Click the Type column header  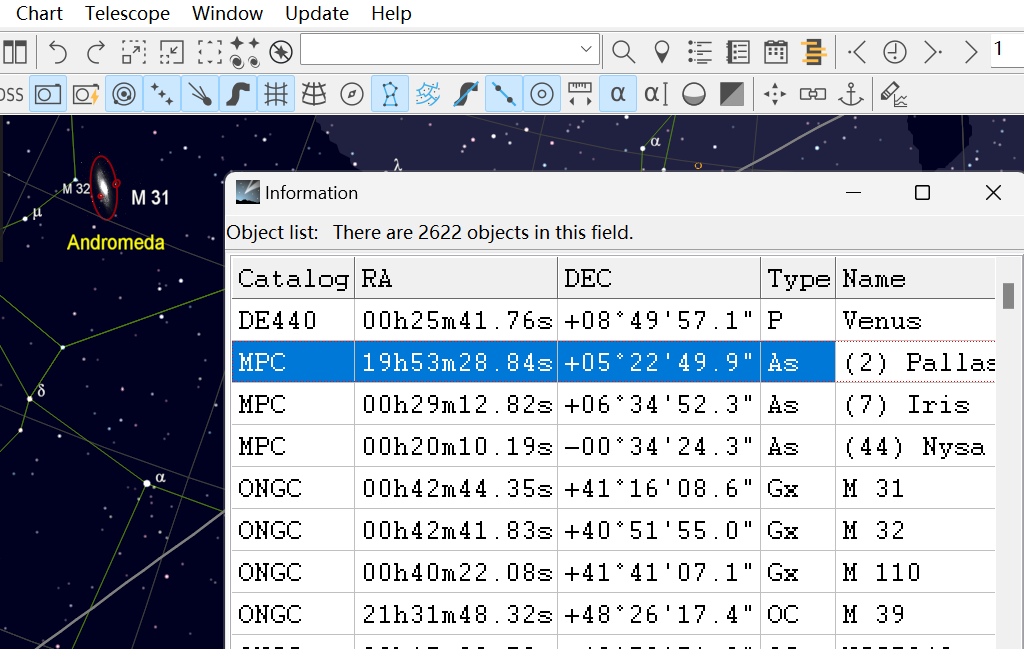[x=798, y=279]
